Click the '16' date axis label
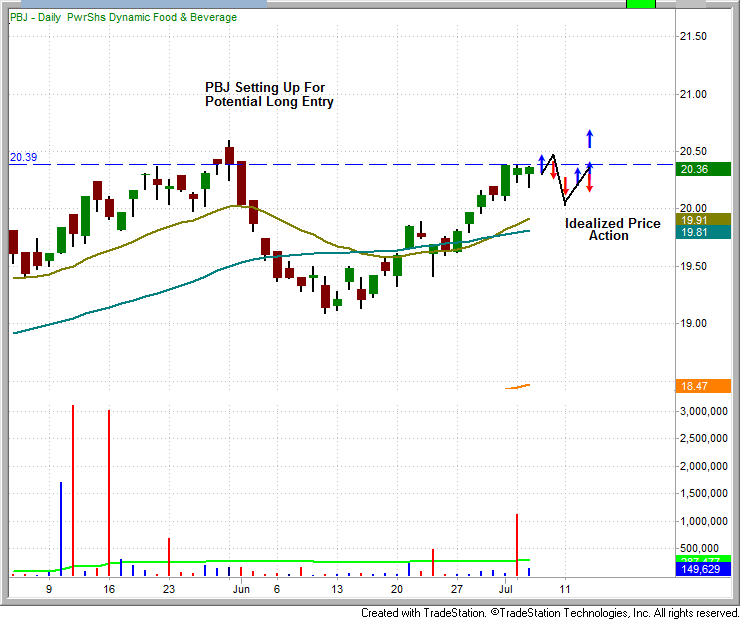Screen dimensions: 740x619 (x=109, y=589)
